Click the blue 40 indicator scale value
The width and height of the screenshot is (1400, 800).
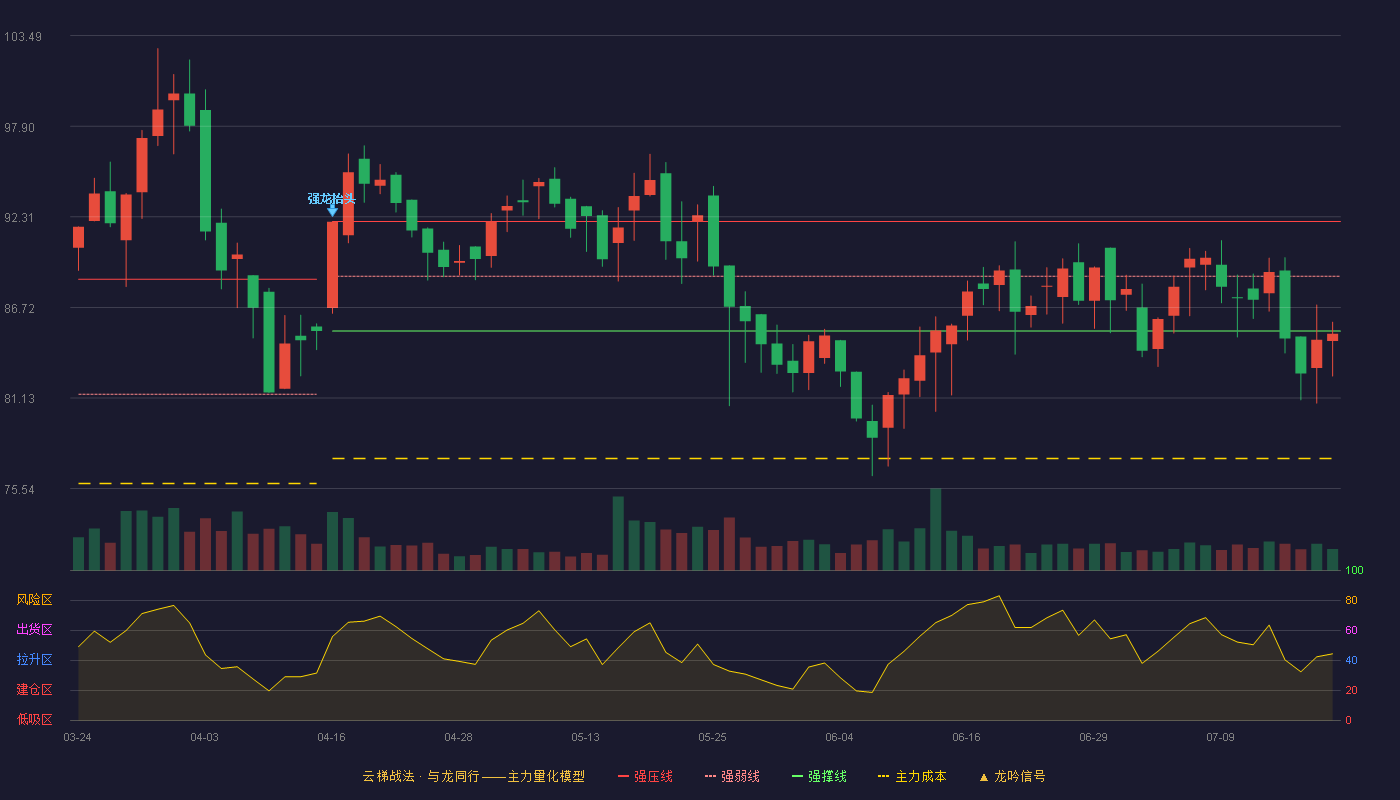(1351, 660)
